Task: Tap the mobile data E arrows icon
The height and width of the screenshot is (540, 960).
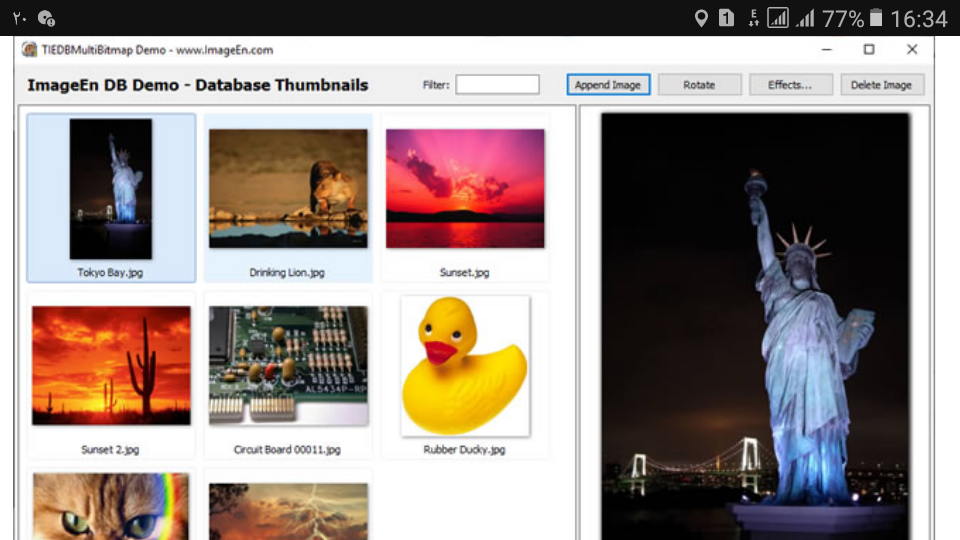Action: click(754, 18)
